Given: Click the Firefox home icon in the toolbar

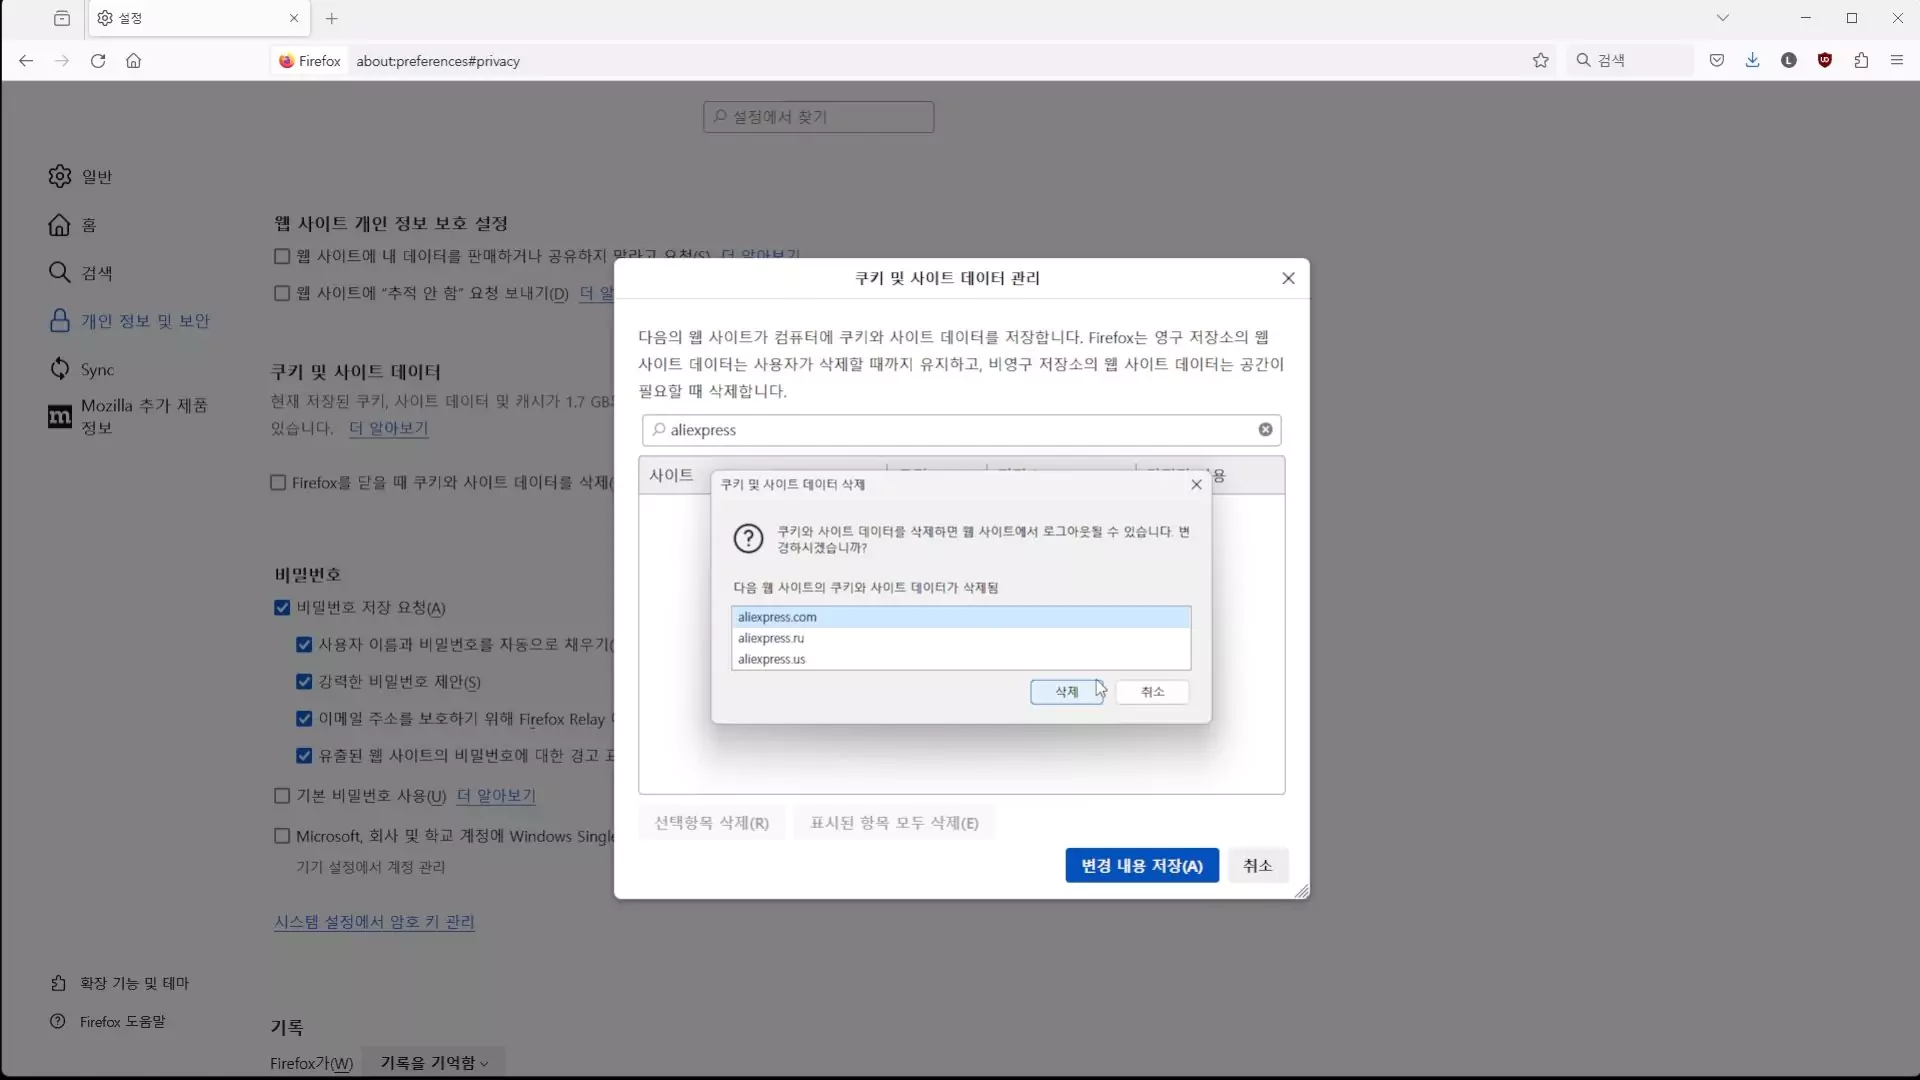Looking at the screenshot, I should point(133,61).
